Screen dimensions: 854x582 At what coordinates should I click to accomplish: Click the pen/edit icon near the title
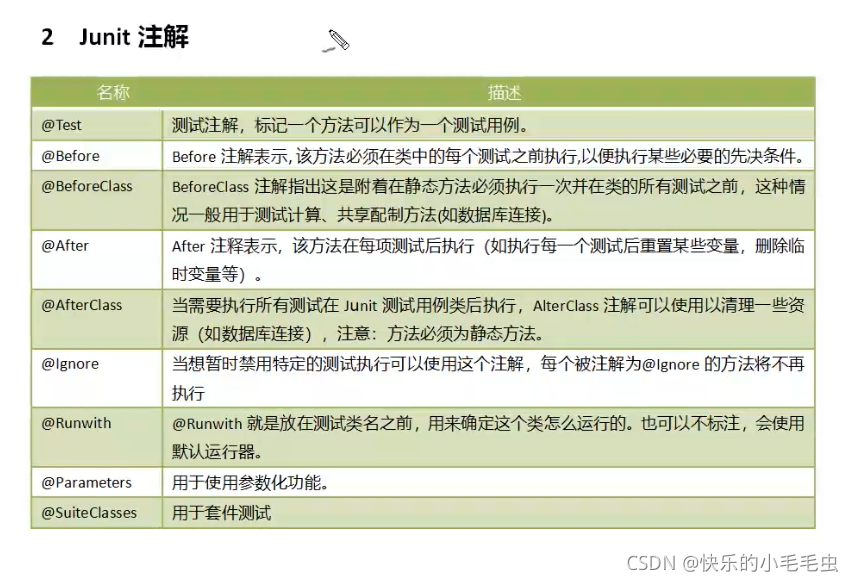(335, 40)
